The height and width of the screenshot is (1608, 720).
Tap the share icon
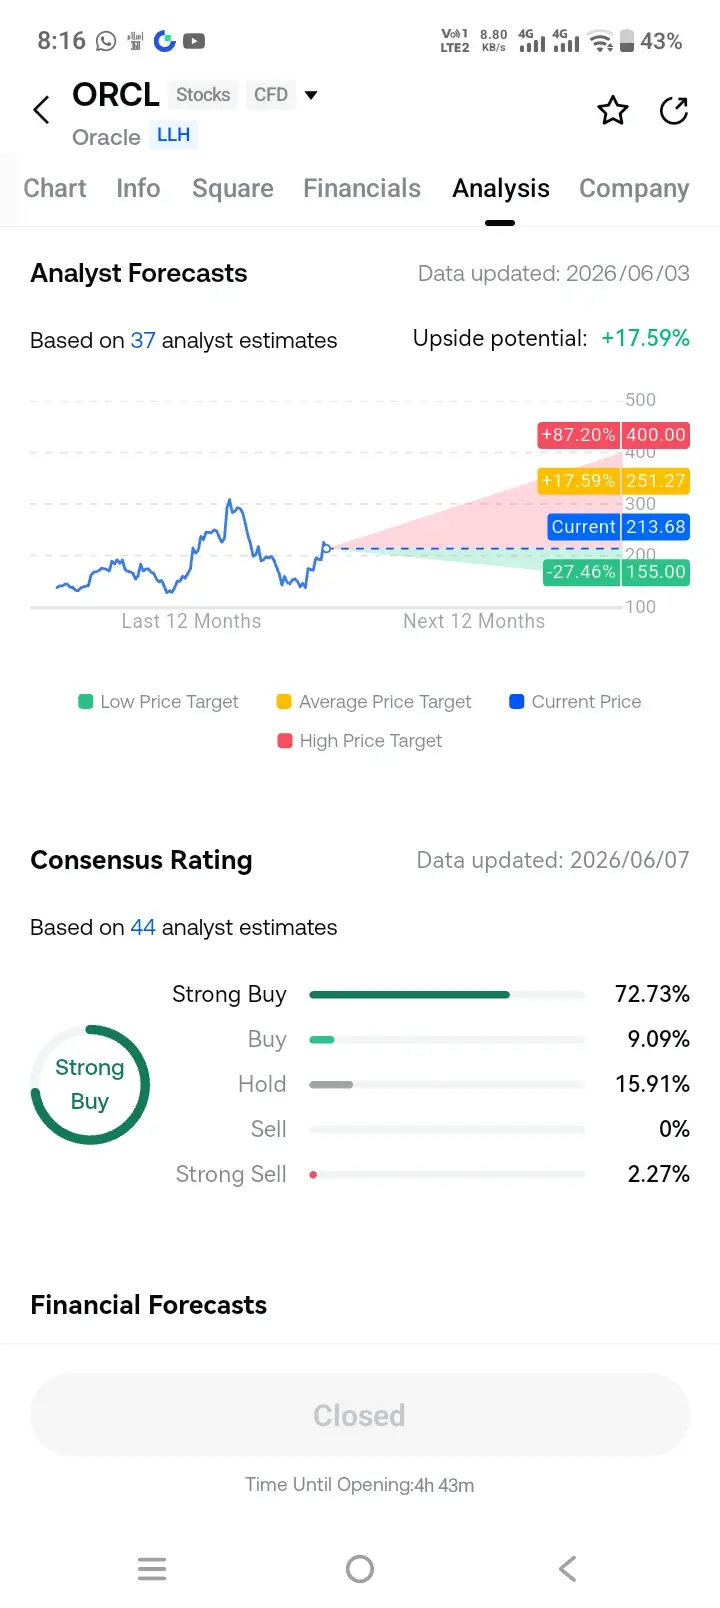[x=674, y=110]
